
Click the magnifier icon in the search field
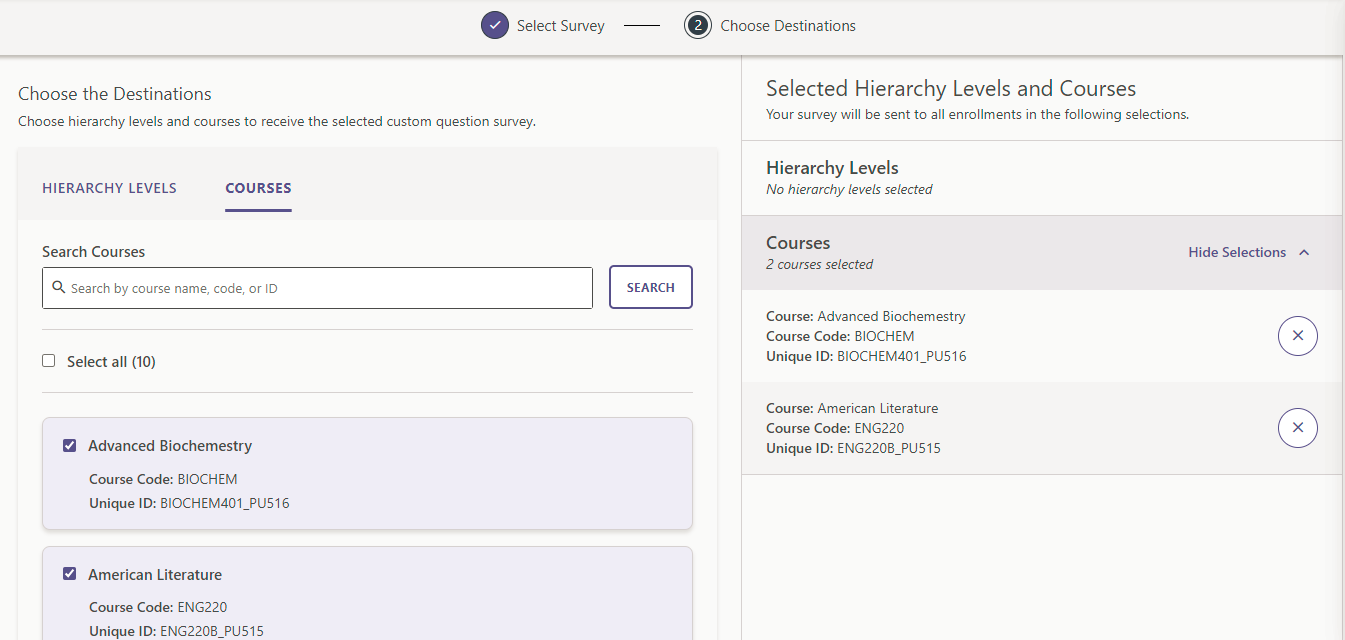[59, 288]
